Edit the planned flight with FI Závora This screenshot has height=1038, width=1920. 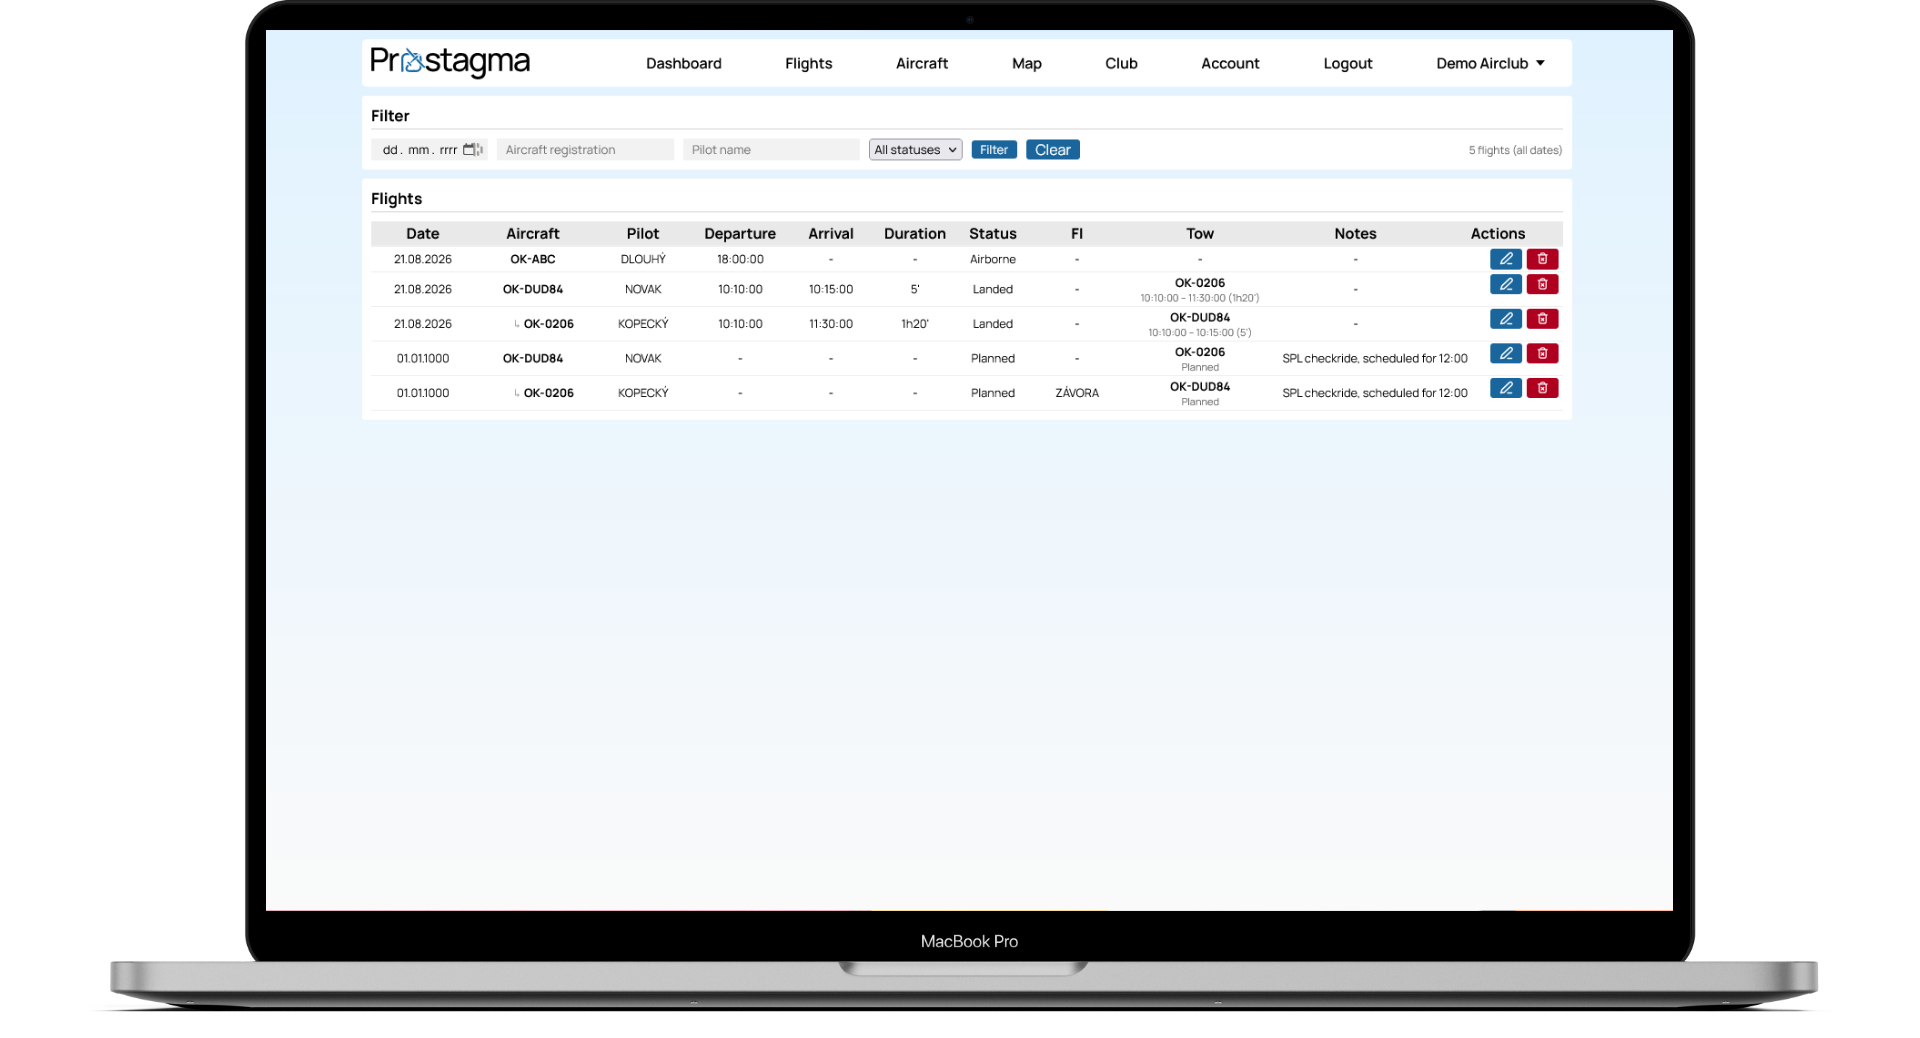pyautogui.click(x=1505, y=388)
